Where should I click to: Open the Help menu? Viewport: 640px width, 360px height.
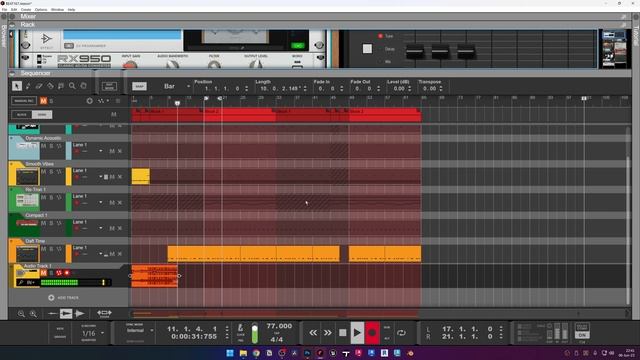(x=71, y=9)
